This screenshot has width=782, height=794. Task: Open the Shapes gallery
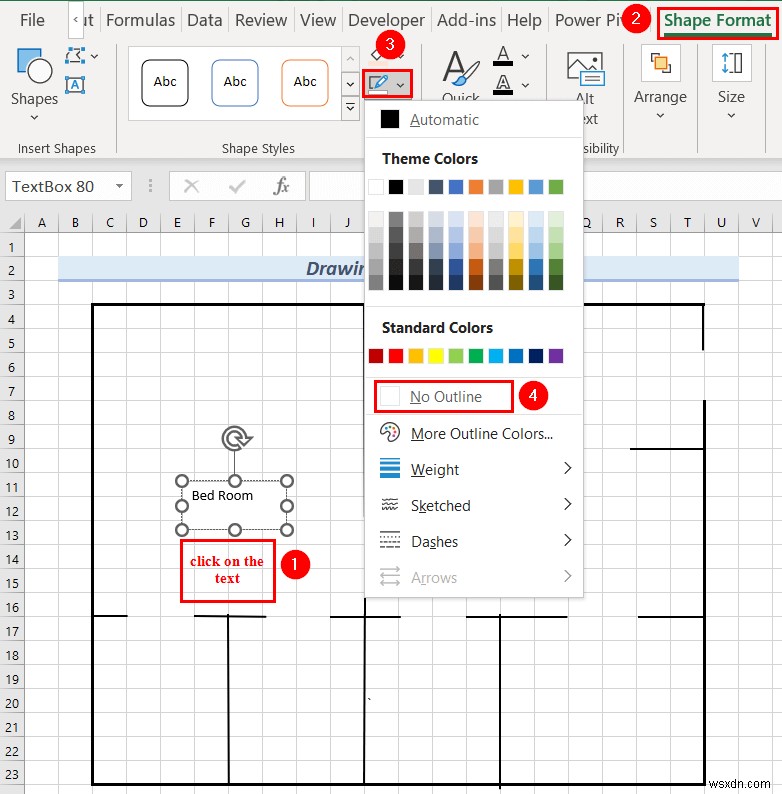pos(34,84)
